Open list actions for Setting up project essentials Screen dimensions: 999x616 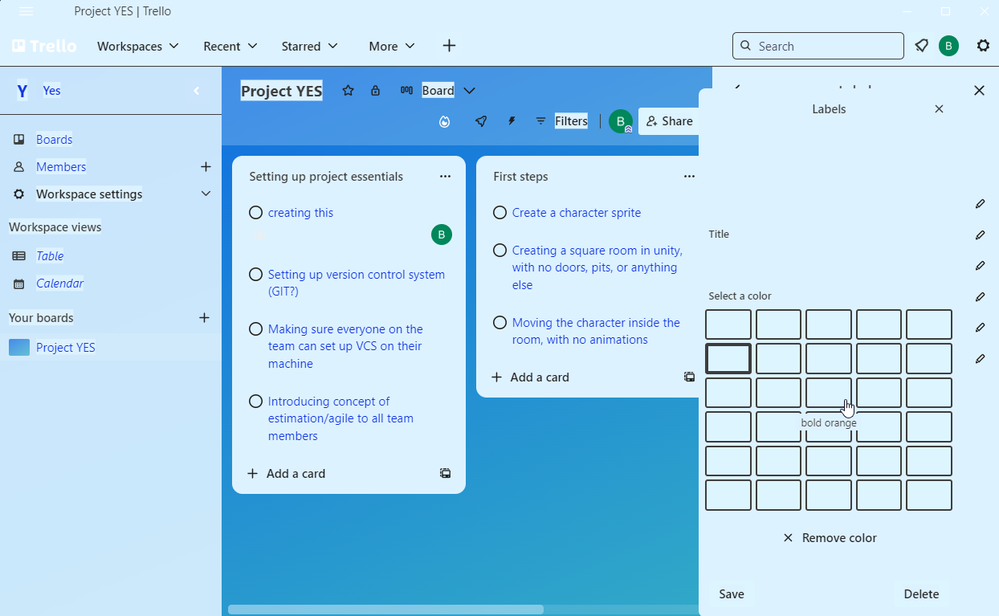[445, 176]
